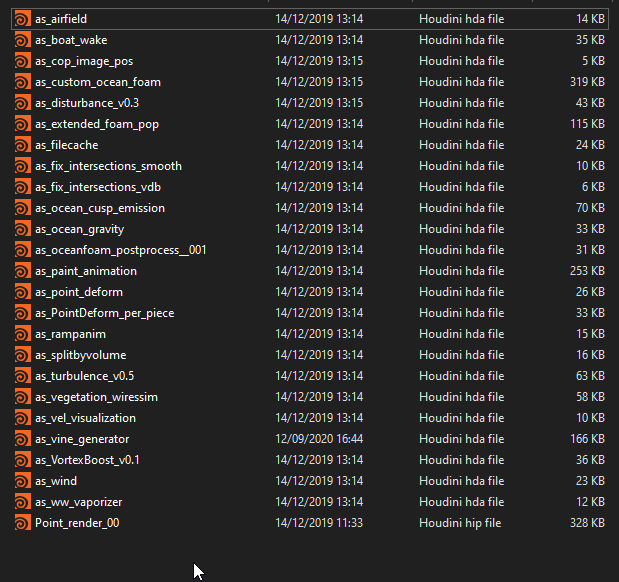Click the date 14/12/2019 11:33
This screenshot has width=619, height=582.
tap(319, 523)
